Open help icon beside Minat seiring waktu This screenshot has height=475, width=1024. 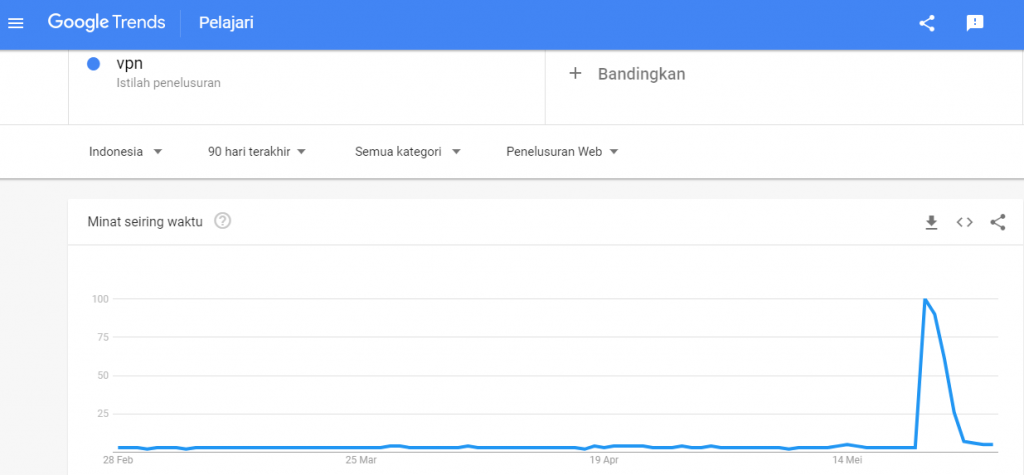[223, 221]
